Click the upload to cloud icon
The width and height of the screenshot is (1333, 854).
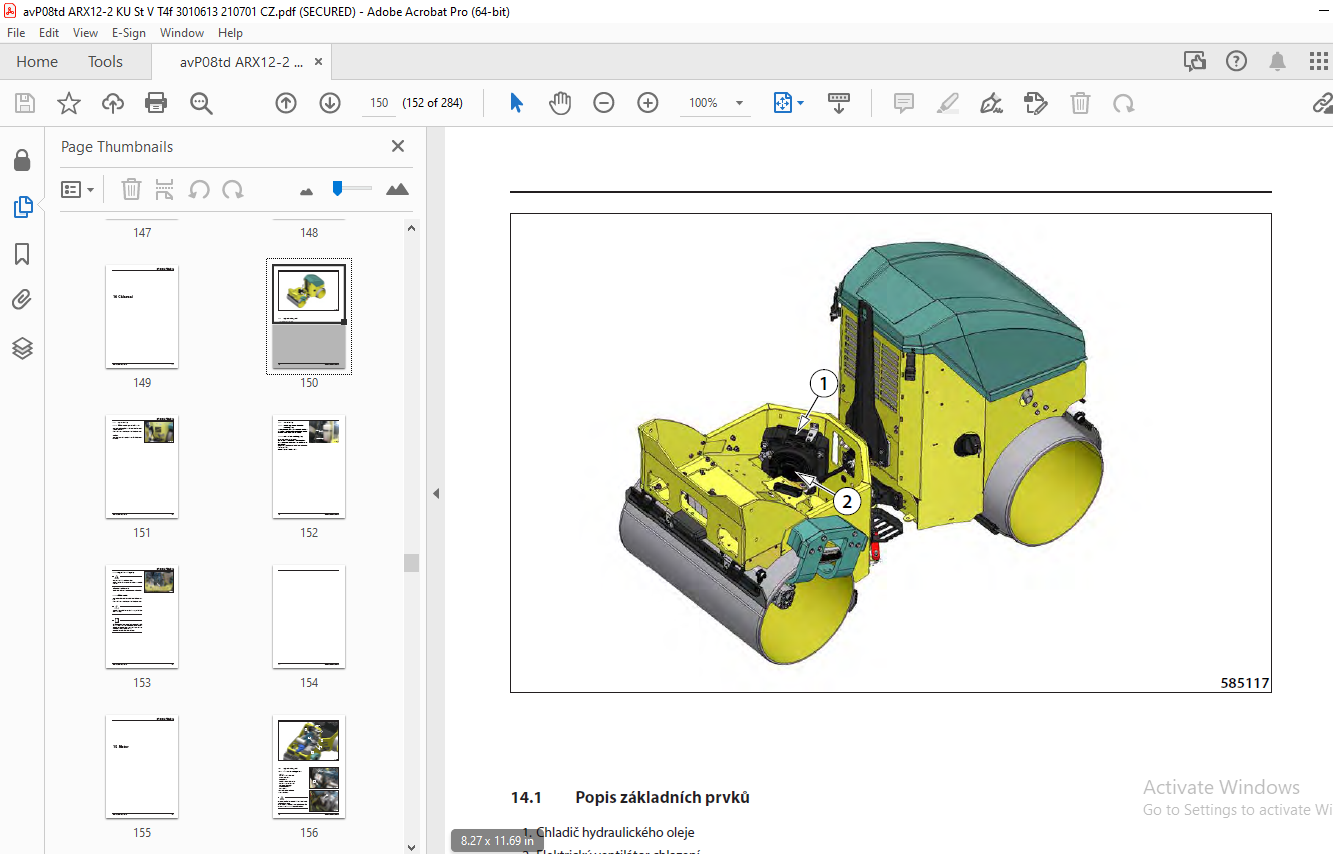(x=113, y=103)
